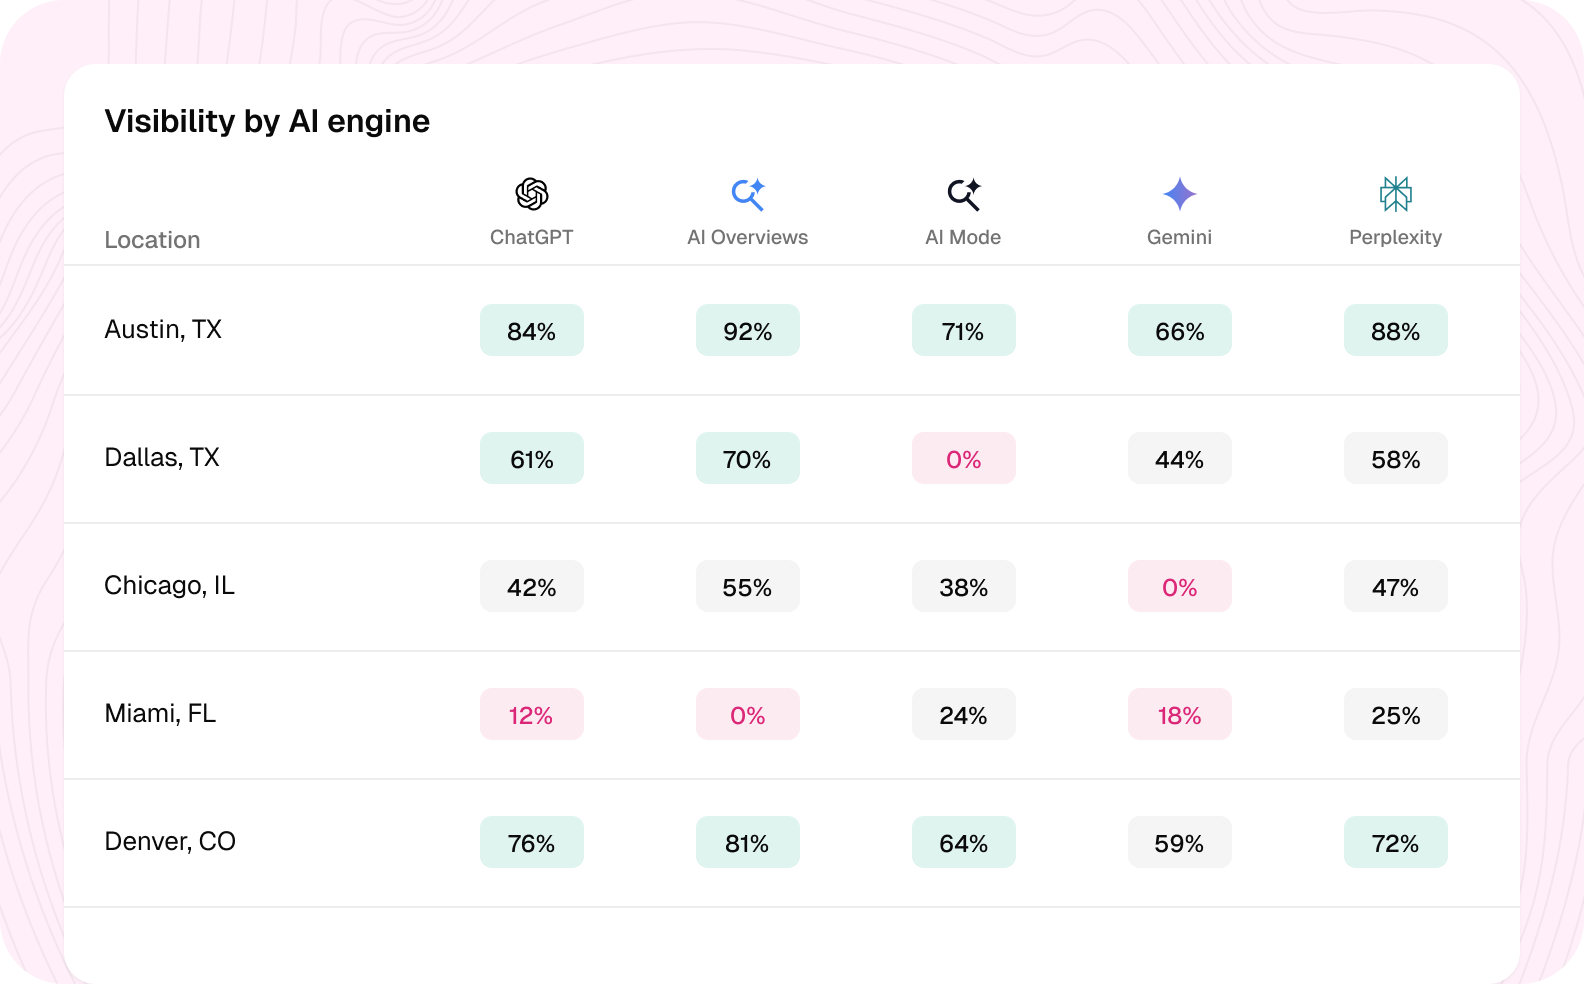The width and height of the screenshot is (1584, 984).
Task: Click Miami's 18% Gemini badge
Action: point(1180,714)
